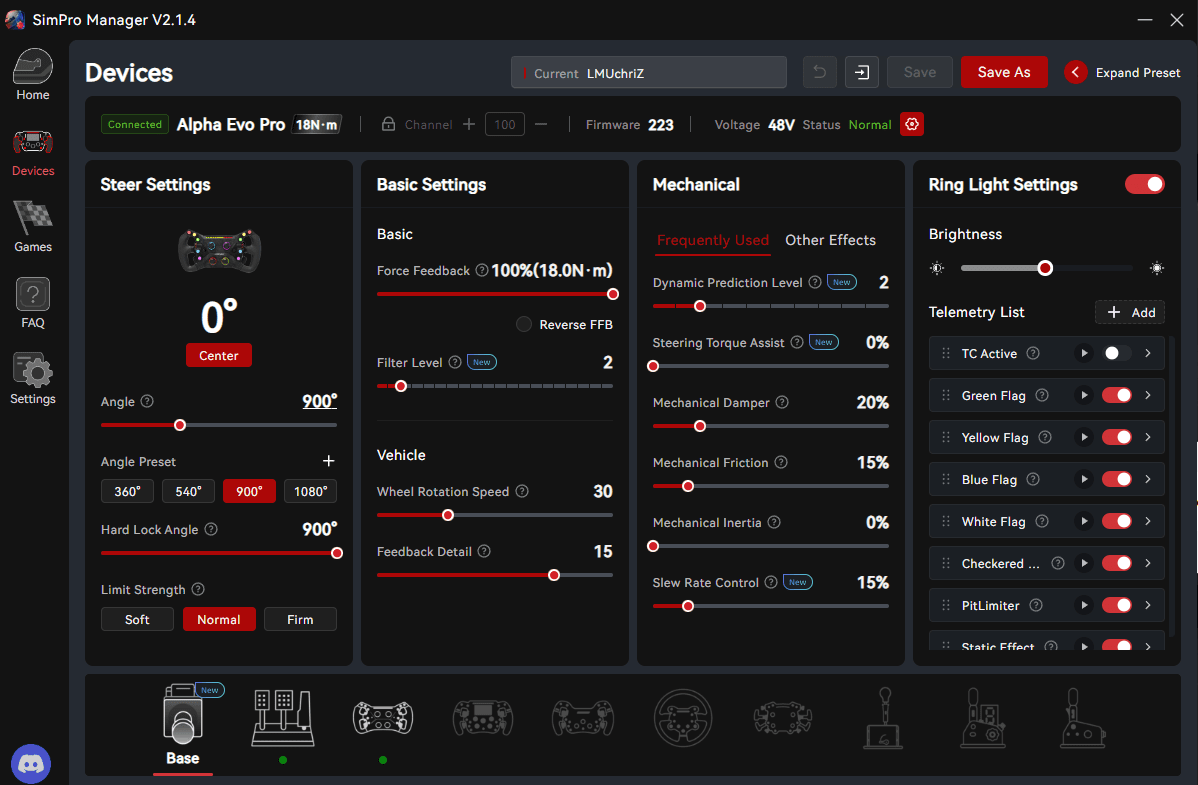The height and width of the screenshot is (785, 1198).
Task: Select the 540° angle preset
Action: 188,491
